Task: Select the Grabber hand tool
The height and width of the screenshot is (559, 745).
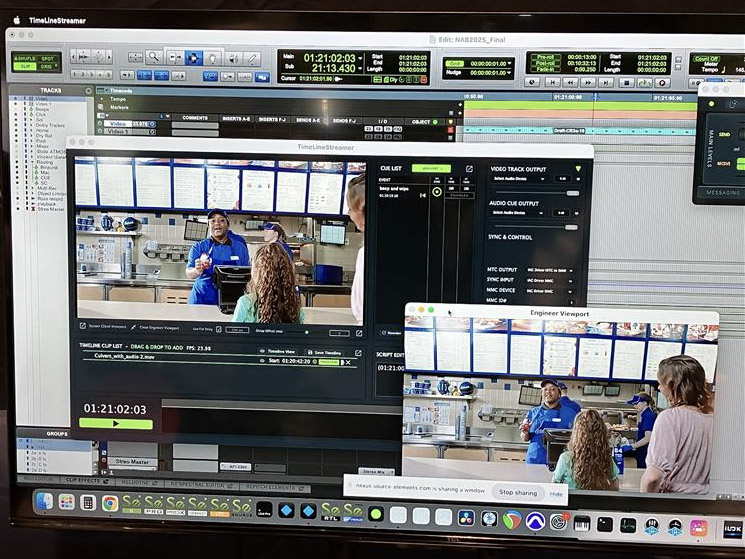Action: click(x=213, y=58)
